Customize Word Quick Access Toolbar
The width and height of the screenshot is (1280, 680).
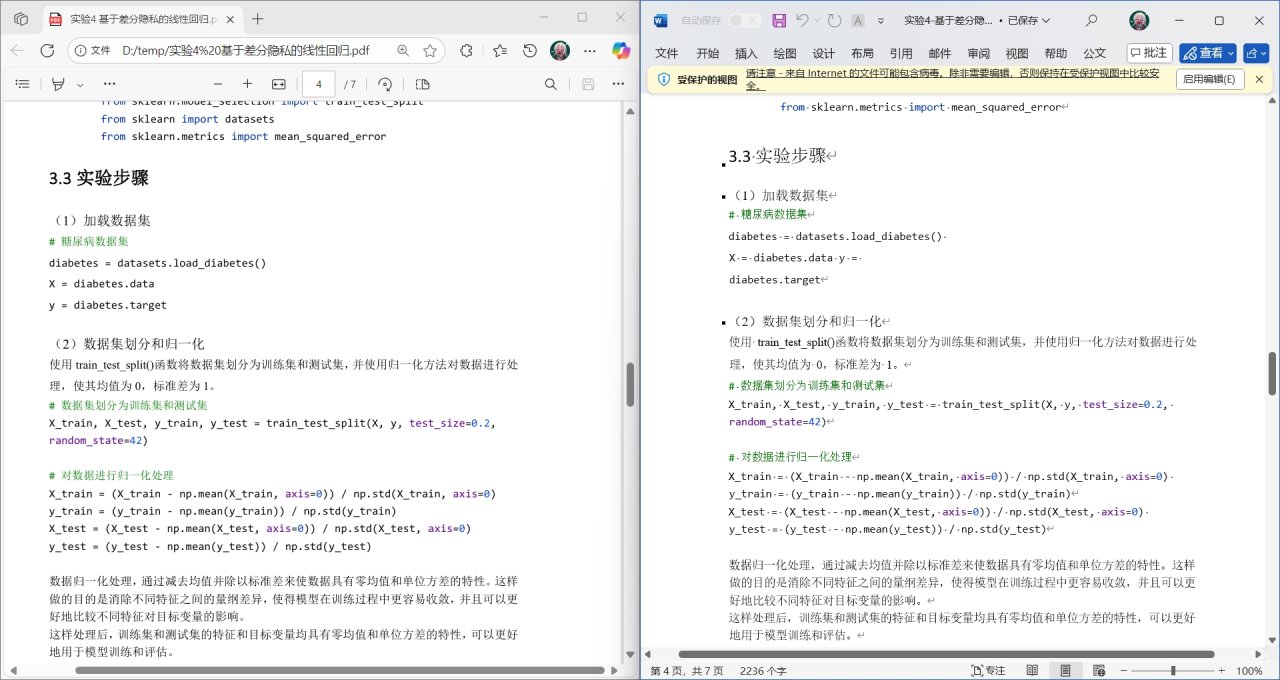click(879, 20)
